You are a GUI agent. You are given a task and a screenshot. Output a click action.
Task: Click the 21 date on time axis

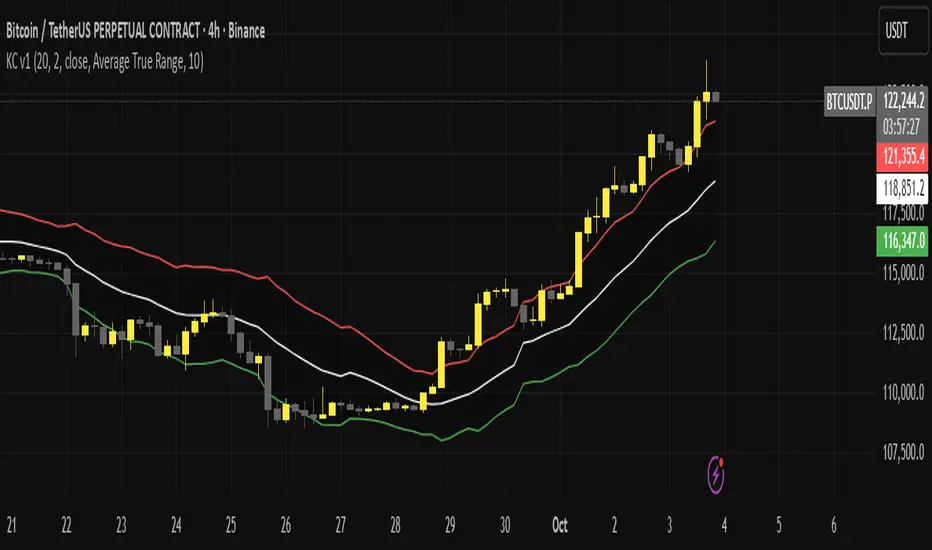[x=11, y=525]
